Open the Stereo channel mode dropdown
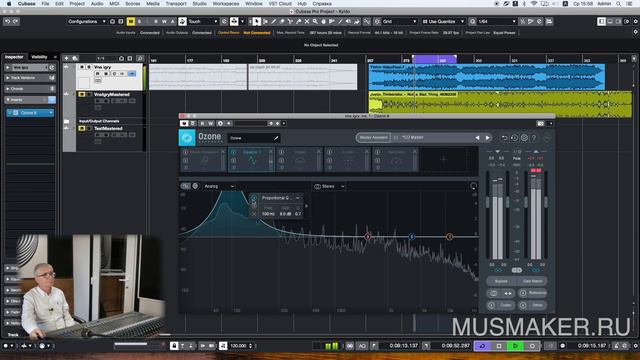This screenshot has width=640, height=360. tap(329, 187)
